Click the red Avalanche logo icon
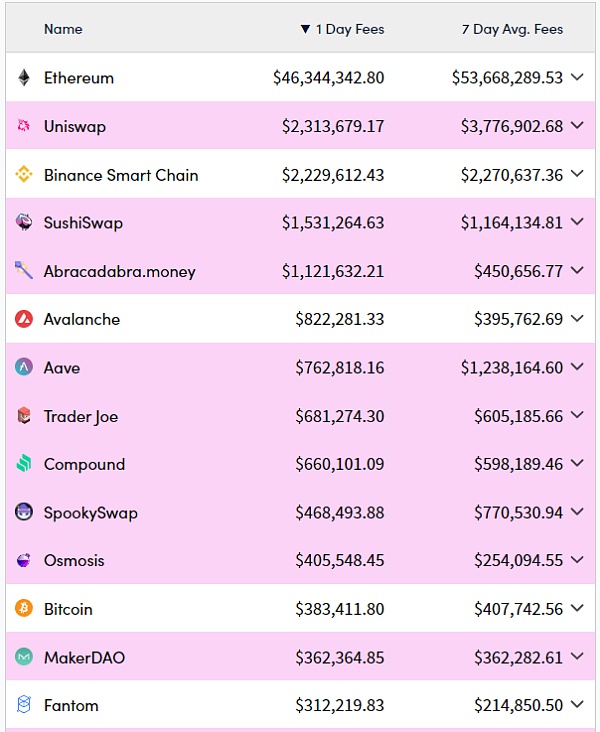Screen dimensions: 600x732 24,320
